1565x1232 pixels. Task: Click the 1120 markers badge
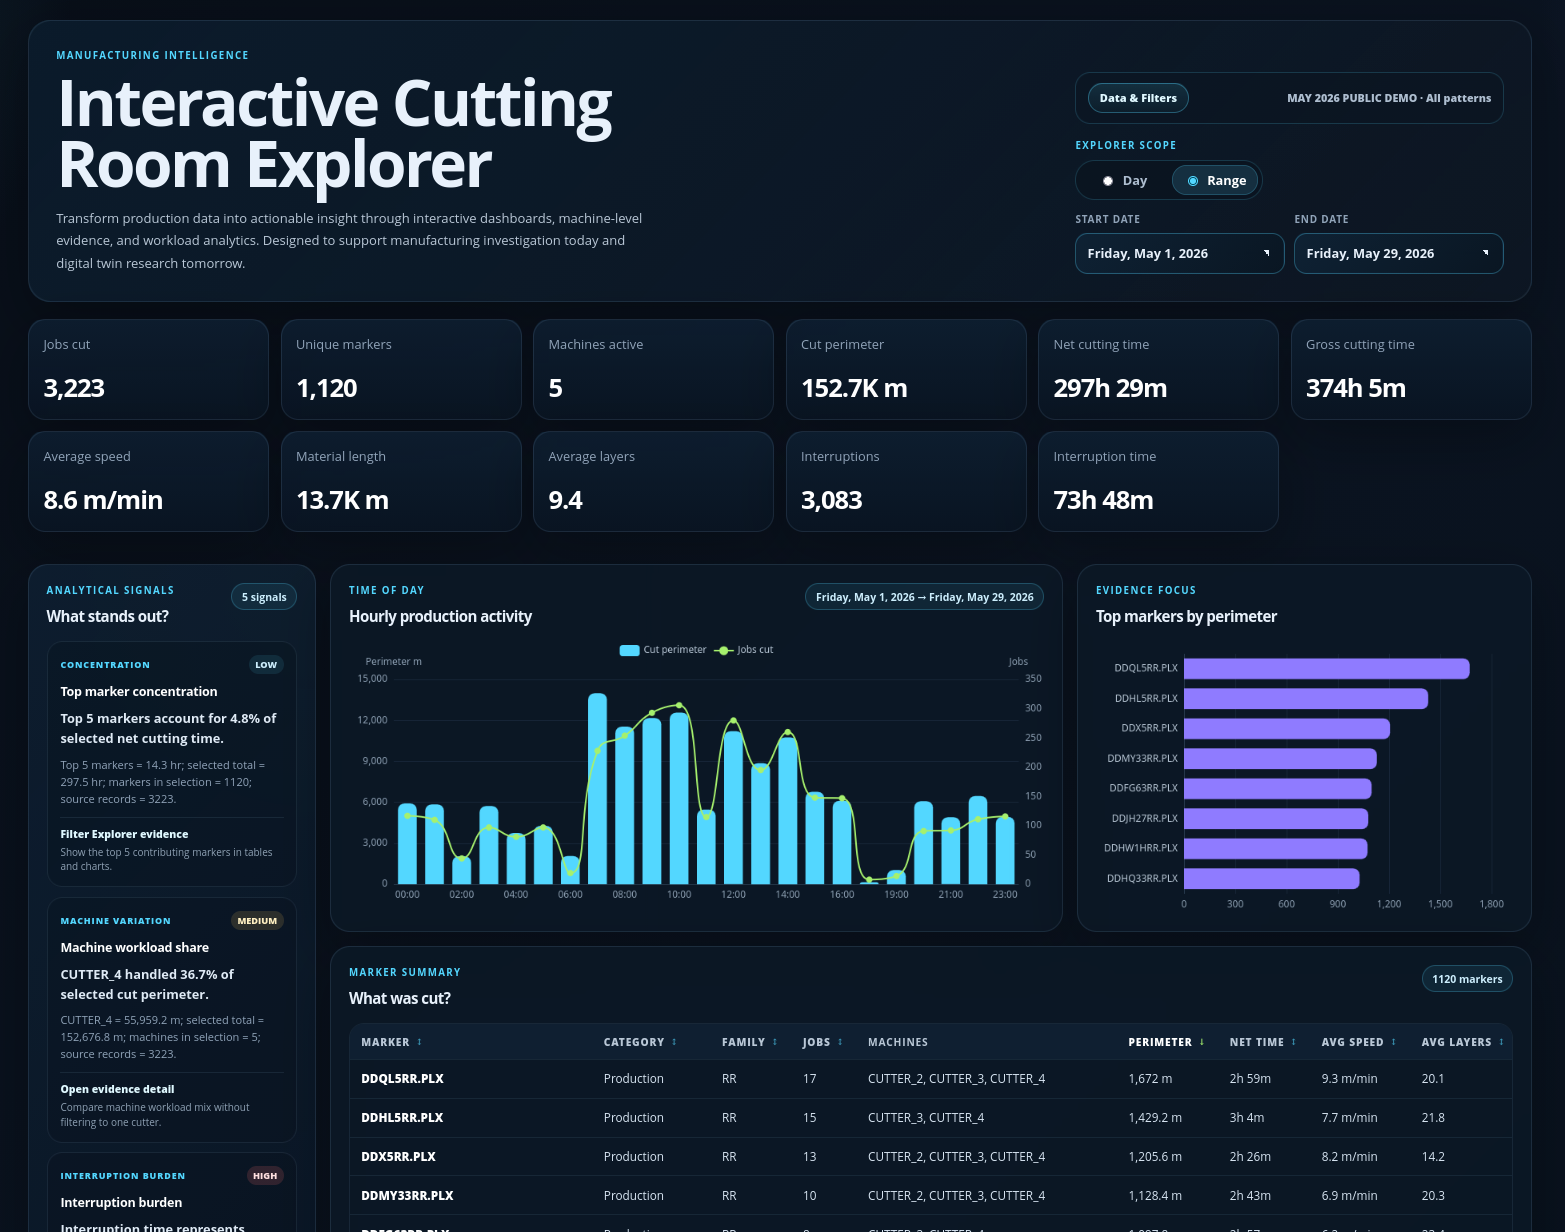(x=1467, y=979)
